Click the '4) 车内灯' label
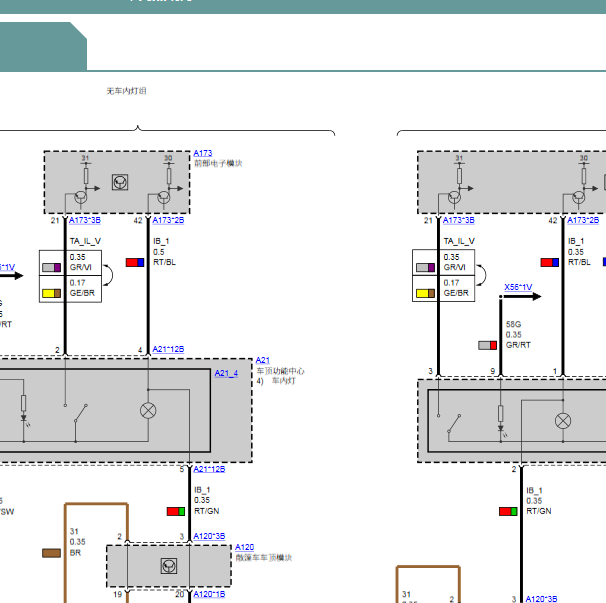Screen dimensions: 606x603 coord(276,381)
